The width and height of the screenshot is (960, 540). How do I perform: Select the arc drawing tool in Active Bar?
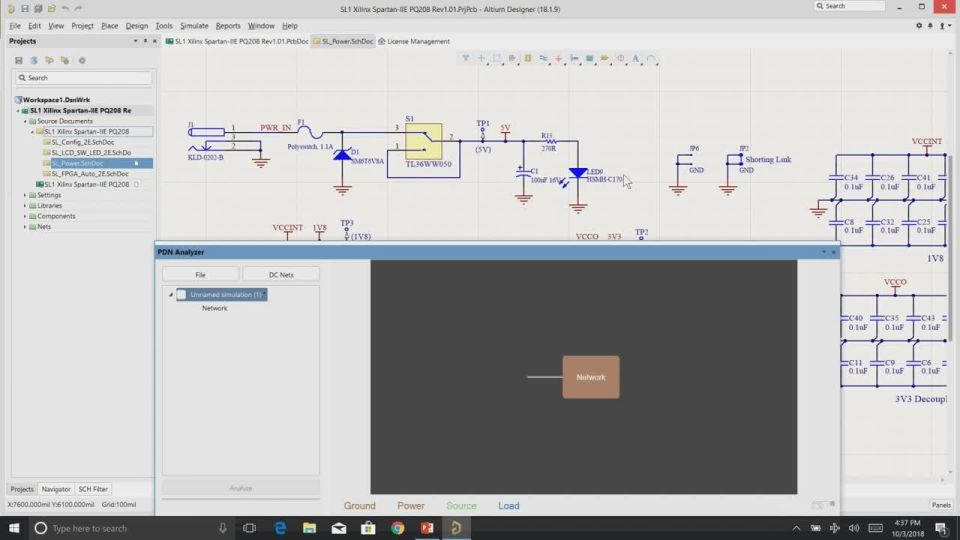651,58
